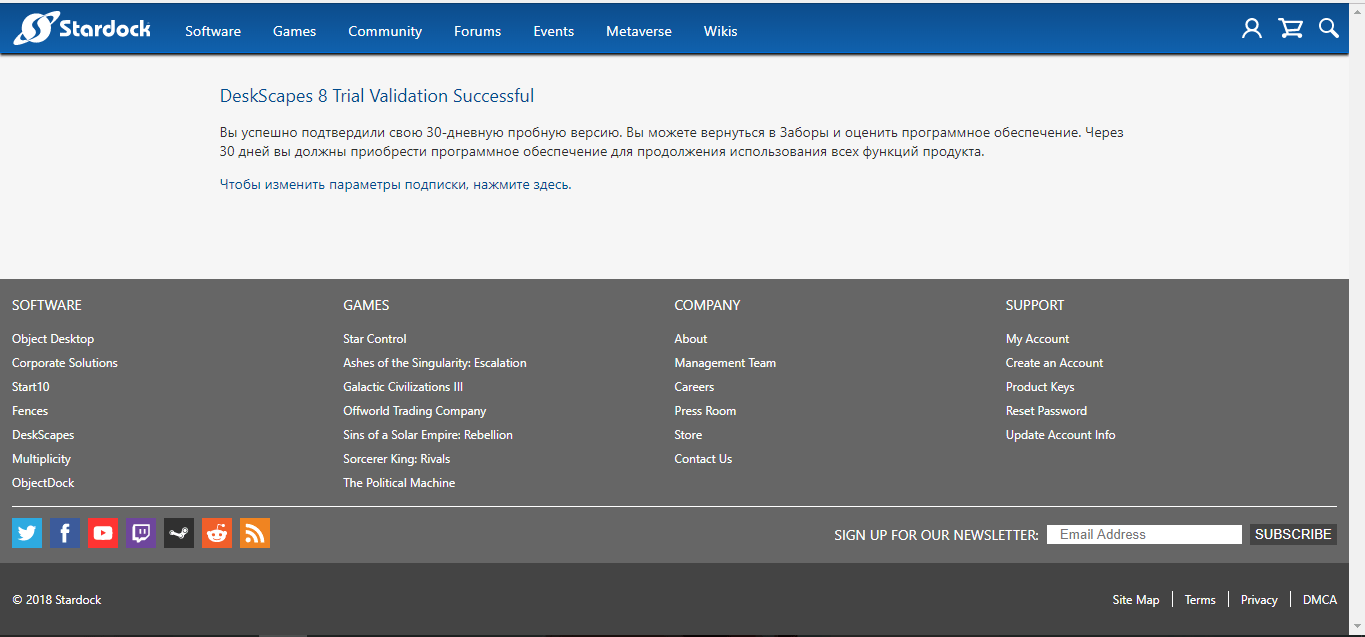Focus the newsletter Email Address field
This screenshot has width=1365, height=637.
pos(1144,534)
